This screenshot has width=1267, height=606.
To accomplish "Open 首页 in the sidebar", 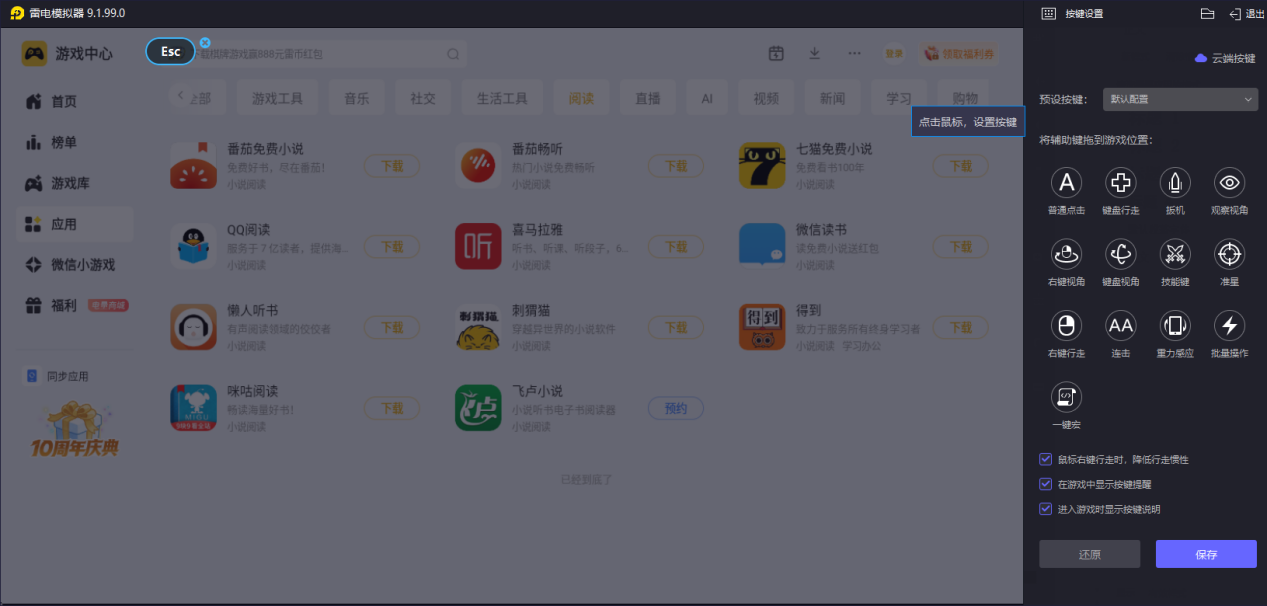I will point(75,102).
